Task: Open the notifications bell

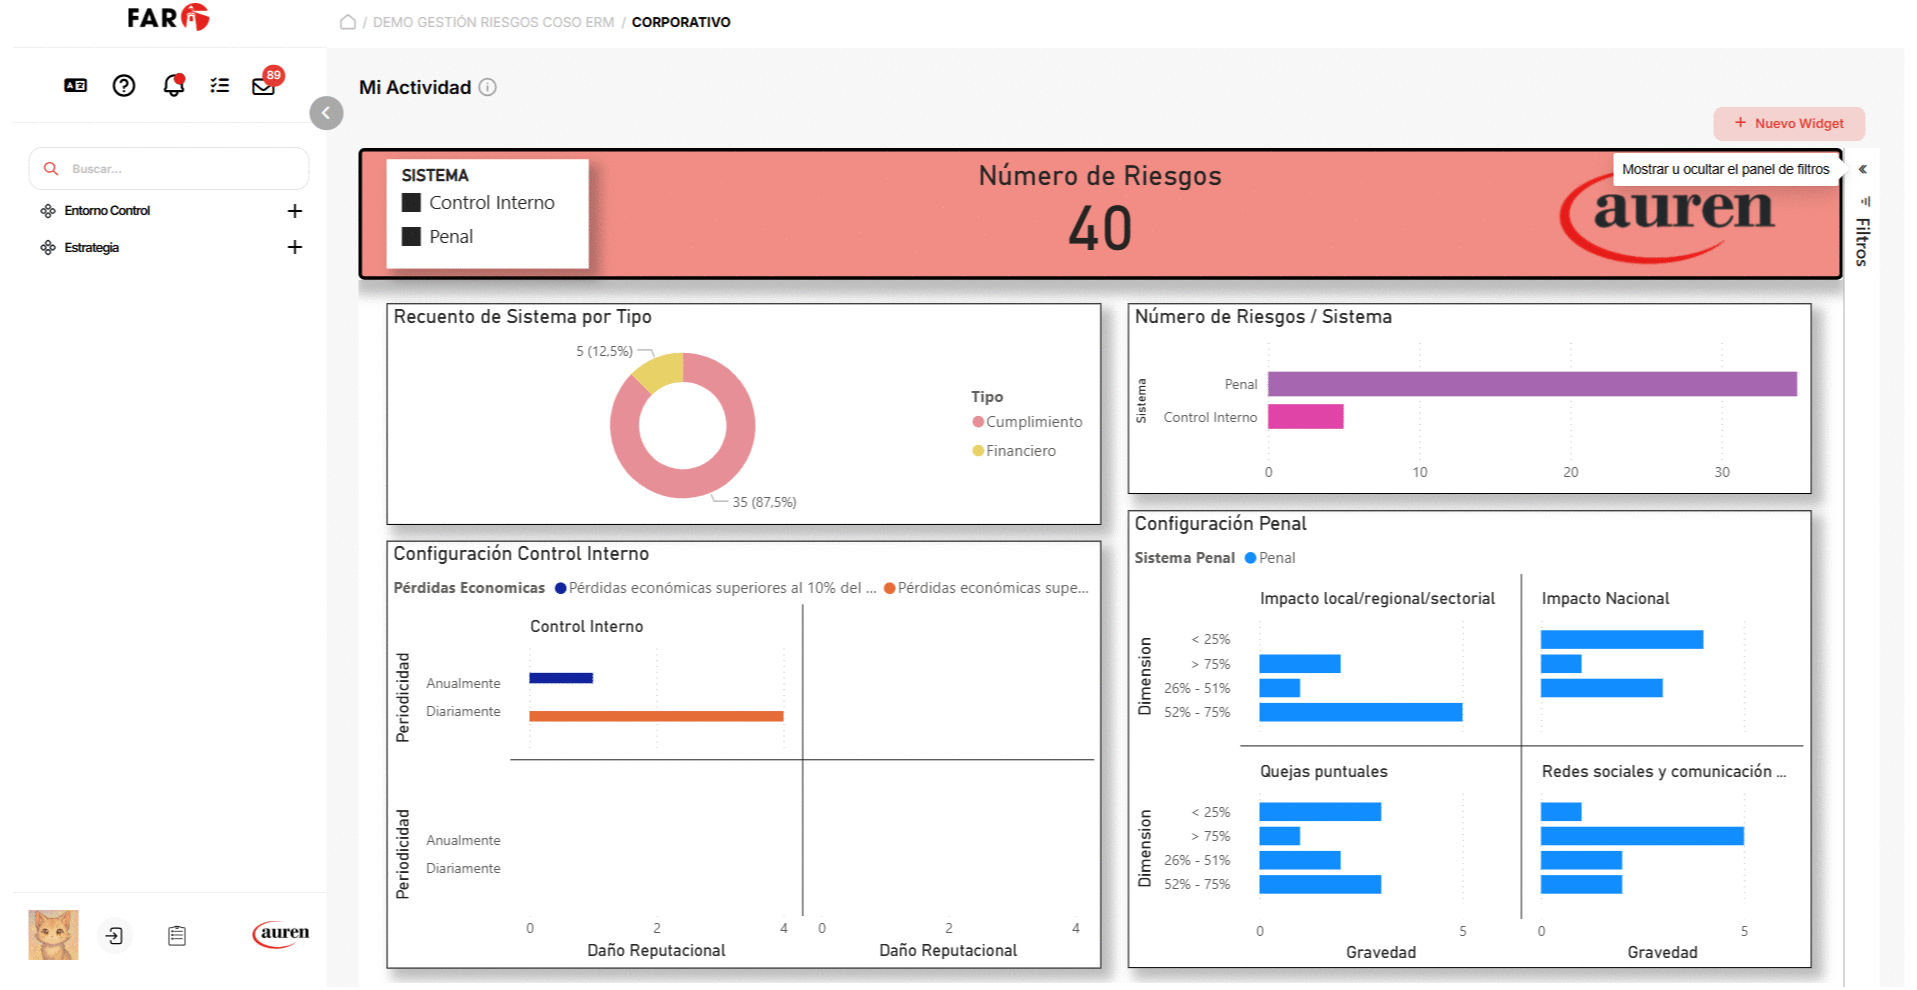Action: 173,86
